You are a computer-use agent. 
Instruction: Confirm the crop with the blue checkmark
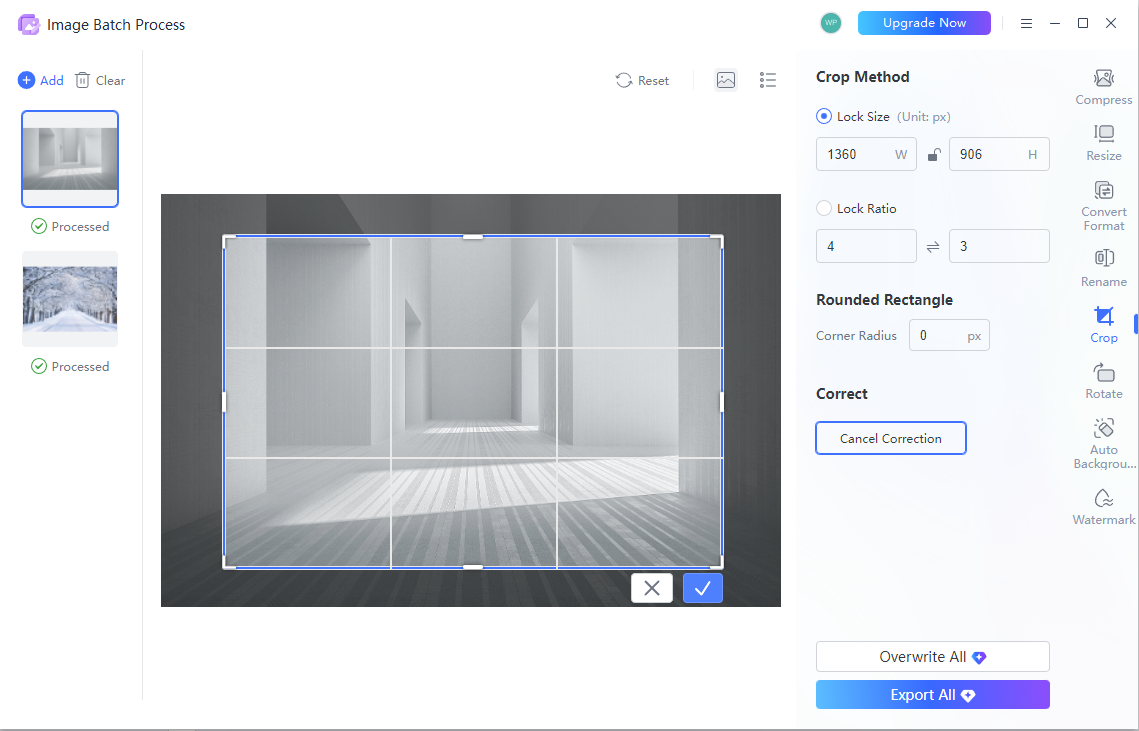[x=702, y=588]
